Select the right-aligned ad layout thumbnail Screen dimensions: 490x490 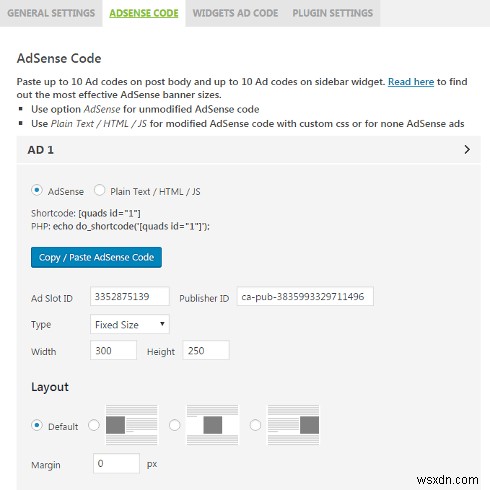(x=293, y=425)
